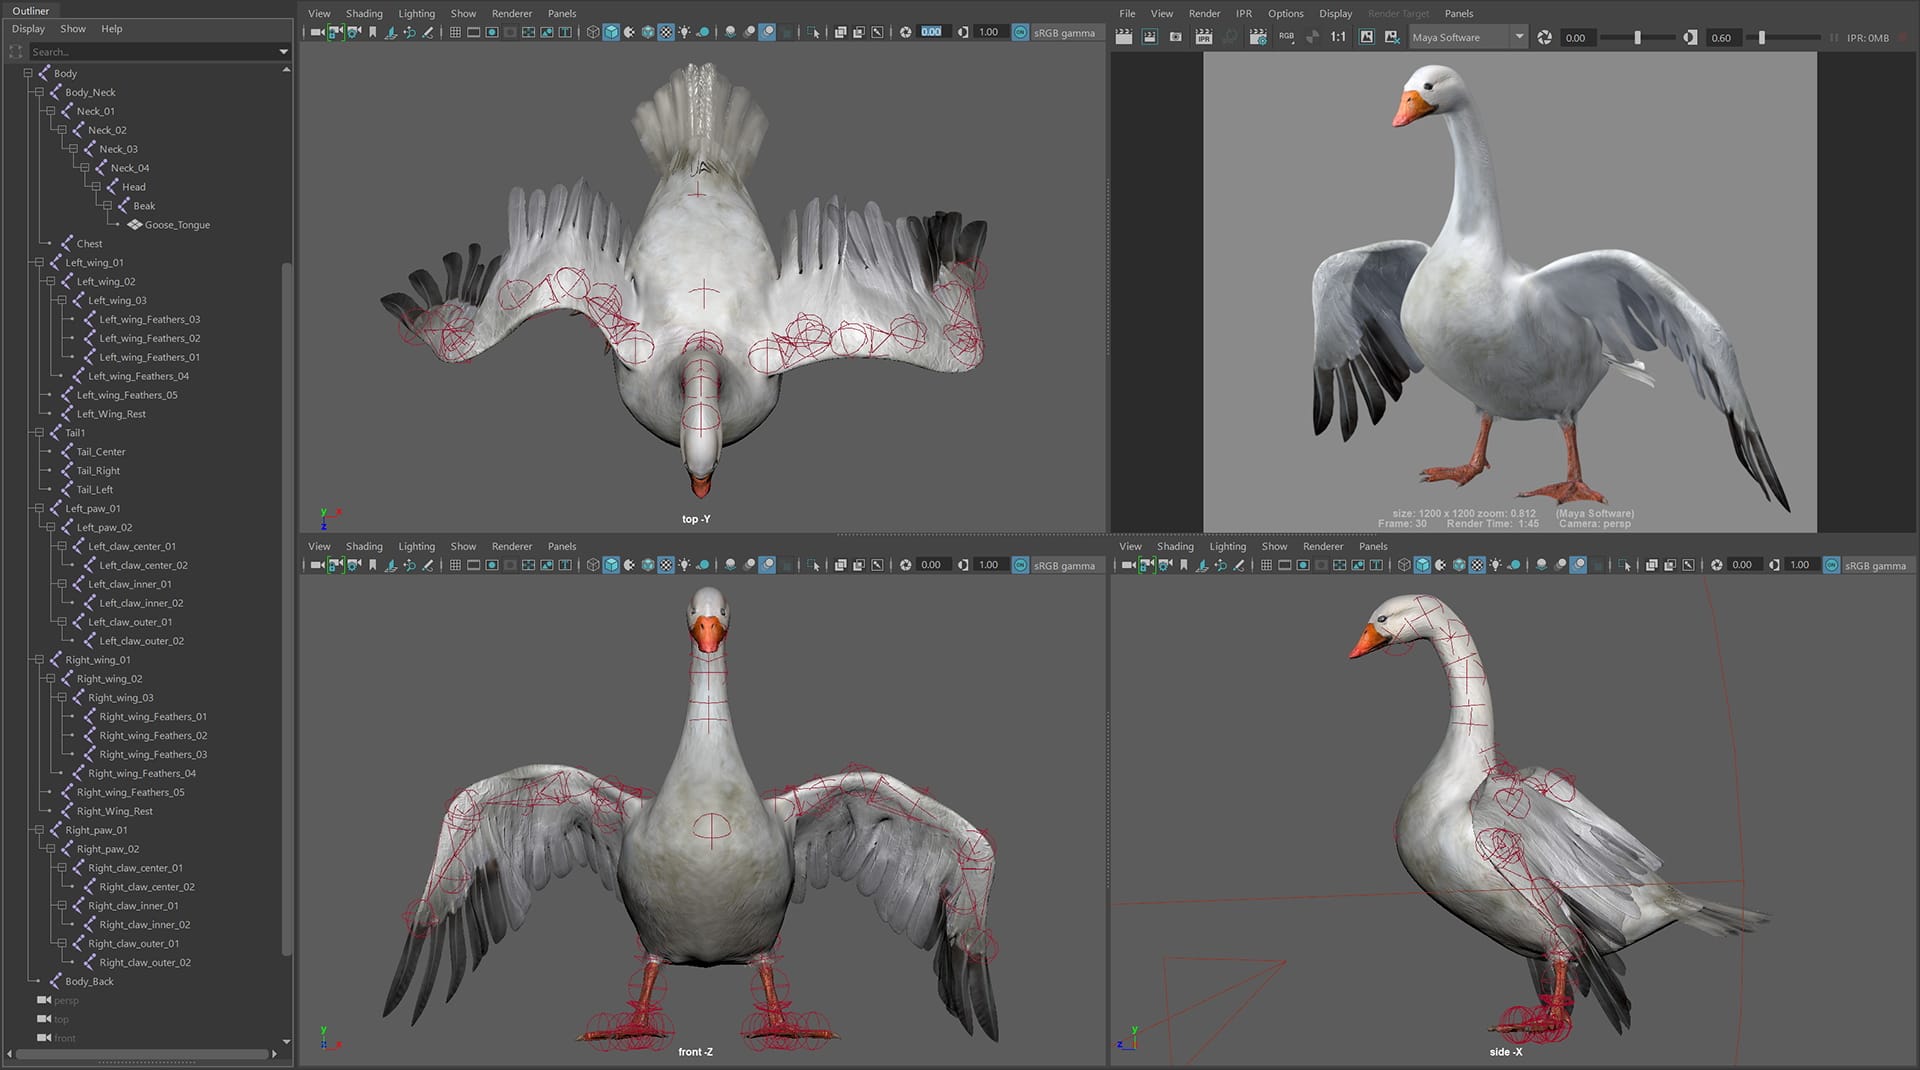The height and width of the screenshot is (1070, 1920).
Task: Click 2D Pan/Zoom icon in top -Y panel
Action: (x=409, y=32)
